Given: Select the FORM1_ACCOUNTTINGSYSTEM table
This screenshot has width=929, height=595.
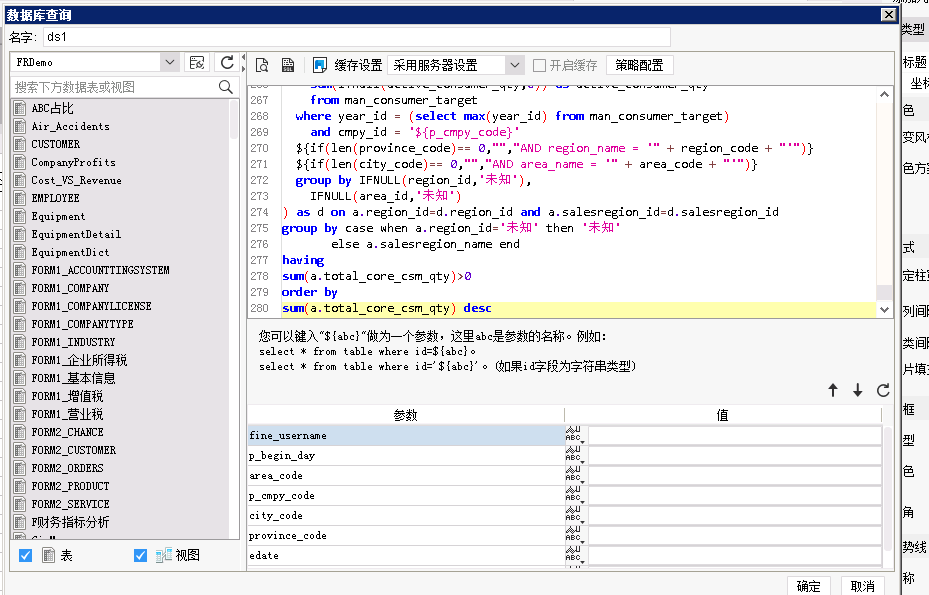Looking at the screenshot, I should (100, 270).
